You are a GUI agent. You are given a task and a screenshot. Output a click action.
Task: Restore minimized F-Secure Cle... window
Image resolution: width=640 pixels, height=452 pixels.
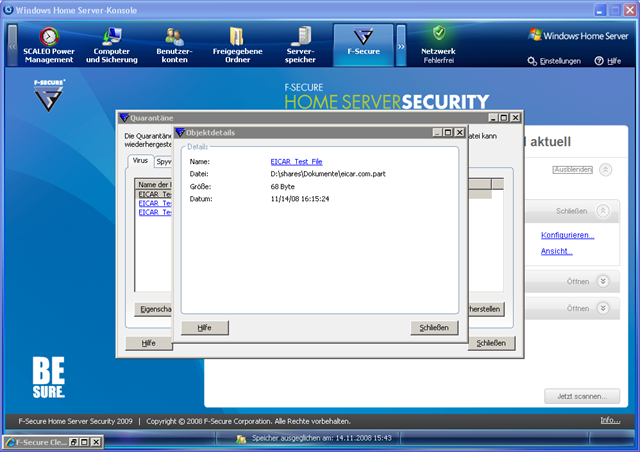[74, 442]
